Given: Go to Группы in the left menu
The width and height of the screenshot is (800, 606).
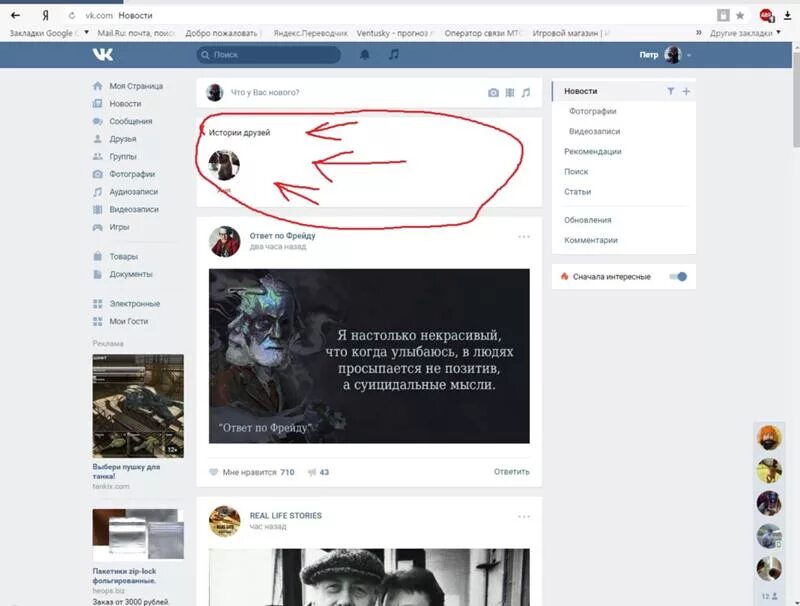Looking at the screenshot, I should coord(122,157).
